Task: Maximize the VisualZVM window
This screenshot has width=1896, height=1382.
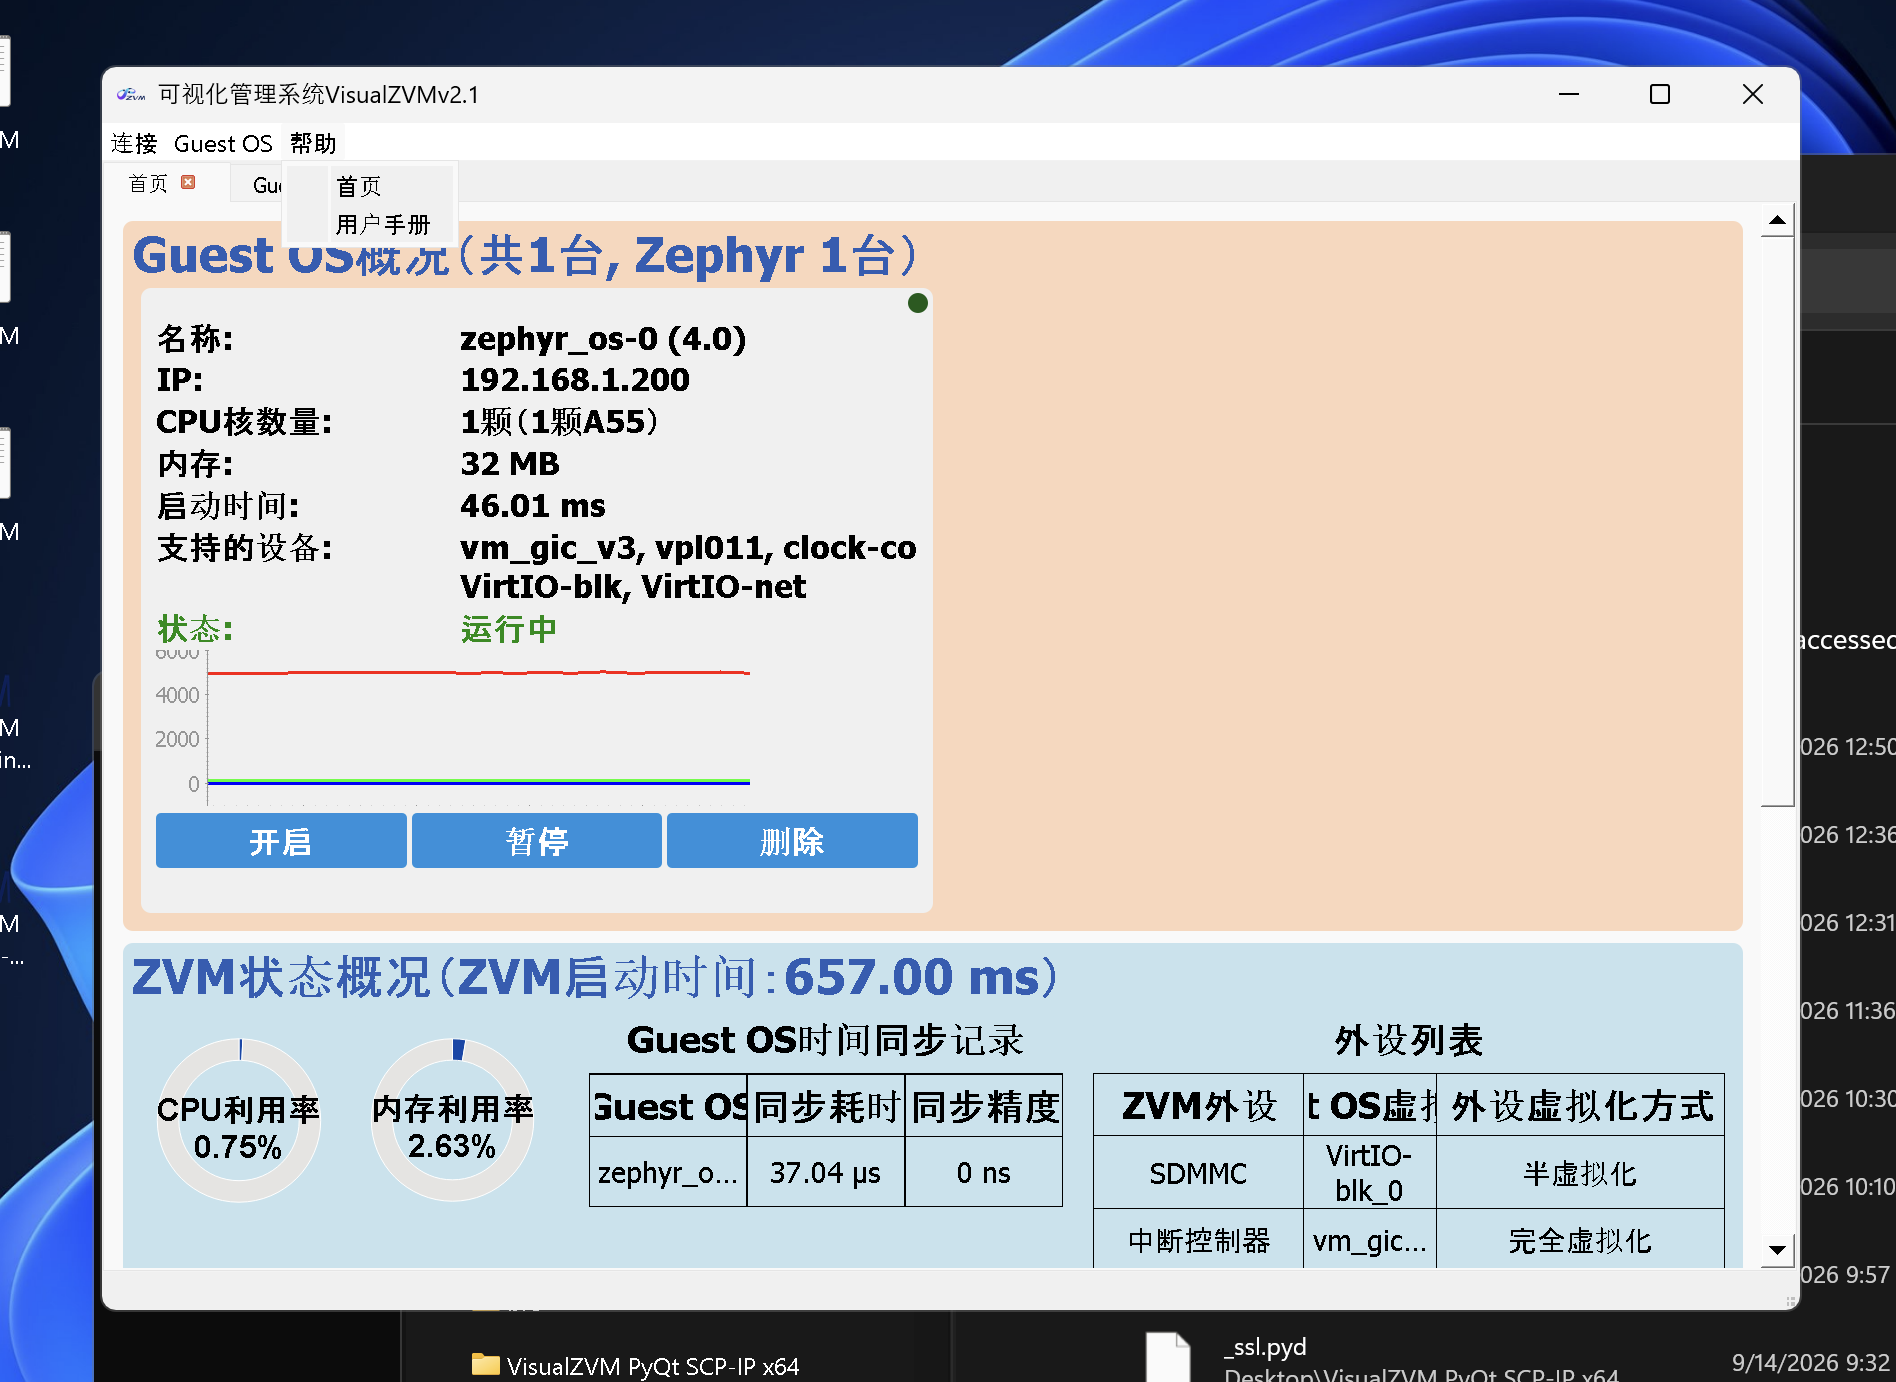Action: point(1660,95)
